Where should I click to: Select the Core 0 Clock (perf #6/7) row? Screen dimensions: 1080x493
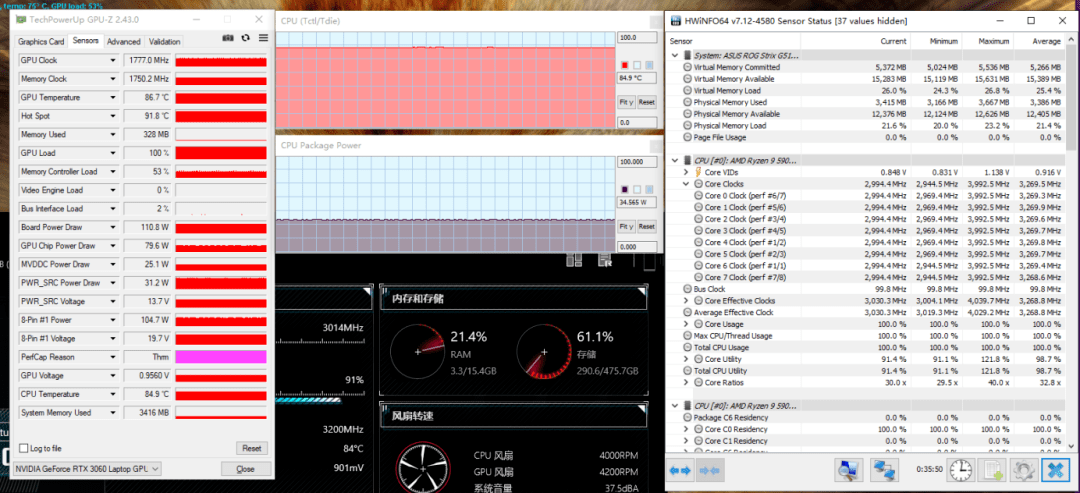pos(866,196)
